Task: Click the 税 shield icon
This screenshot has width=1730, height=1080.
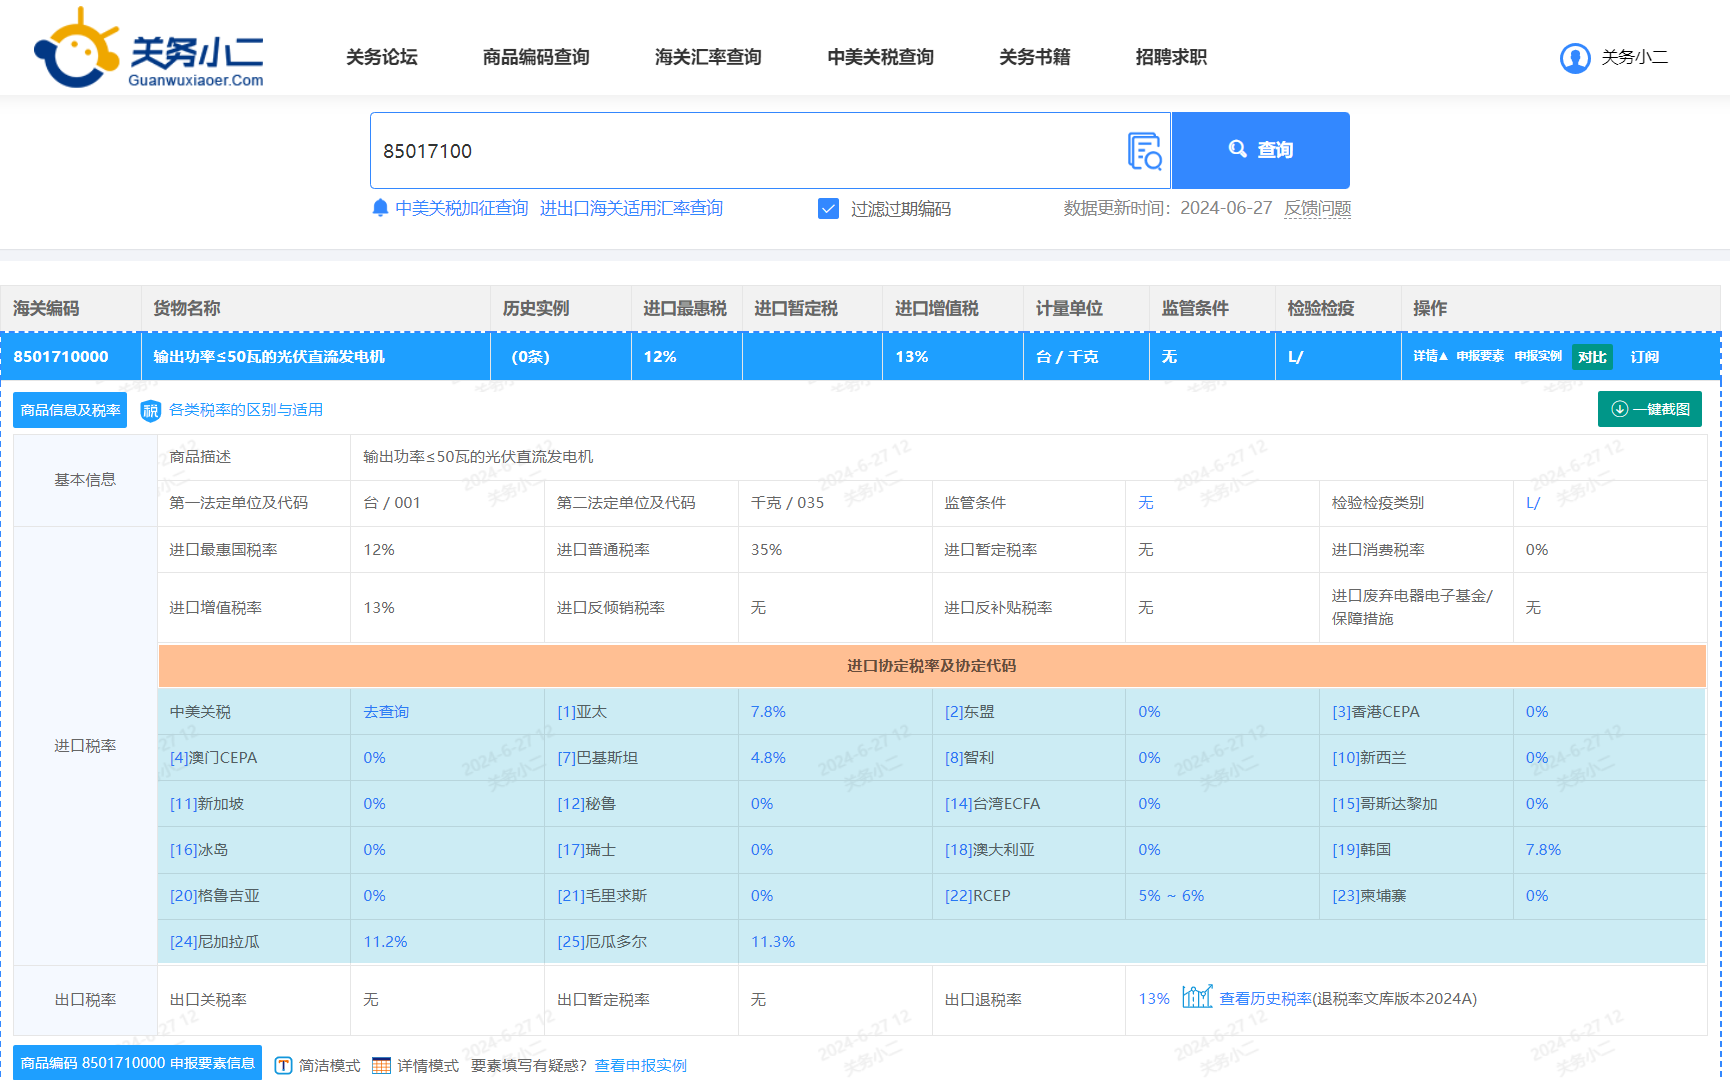Action: click(151, 410)
